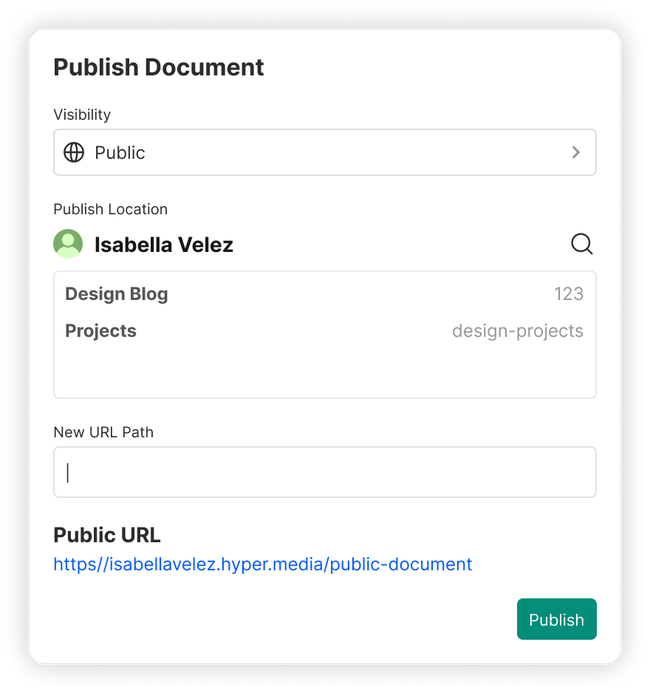650x693 pixels.
Task: Click the Visibility field label
Action: 82,115
